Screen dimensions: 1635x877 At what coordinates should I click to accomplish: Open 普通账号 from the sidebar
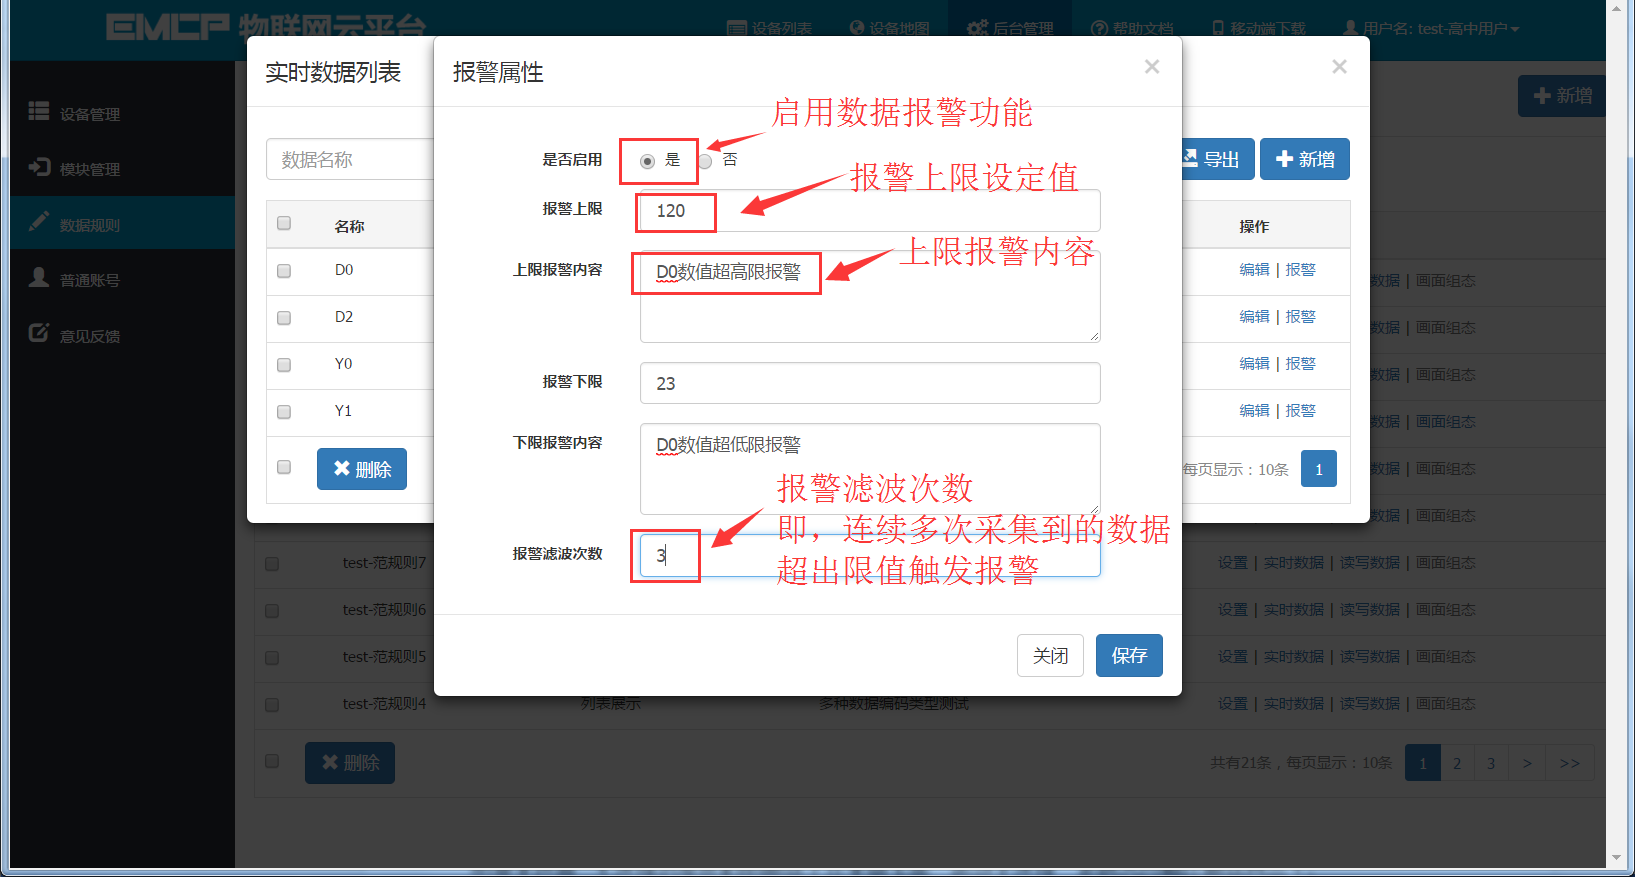[x=75, y=279]
